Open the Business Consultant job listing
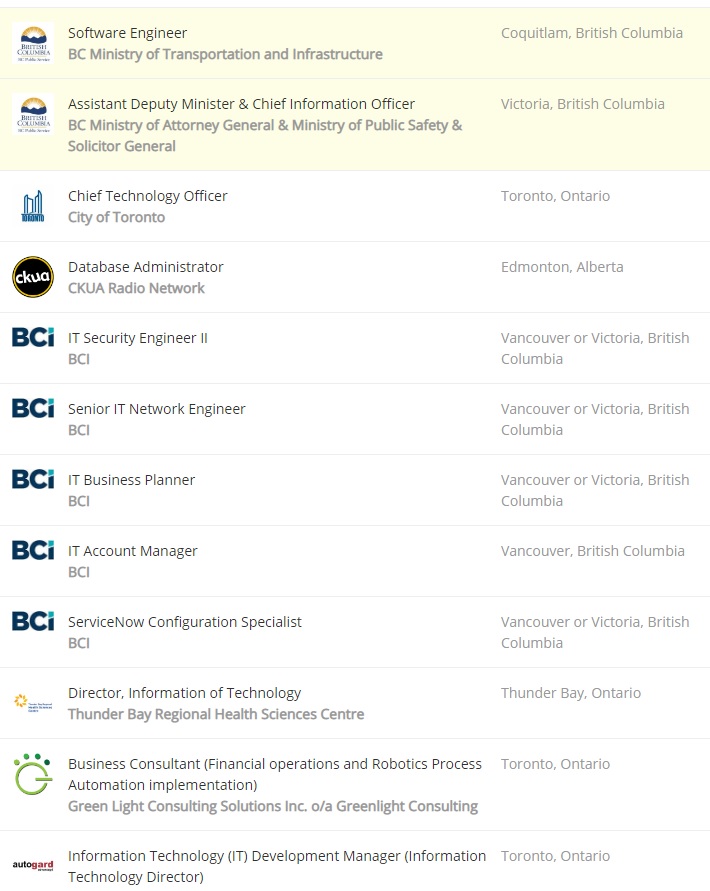710x891 pixels. [274, 764]
